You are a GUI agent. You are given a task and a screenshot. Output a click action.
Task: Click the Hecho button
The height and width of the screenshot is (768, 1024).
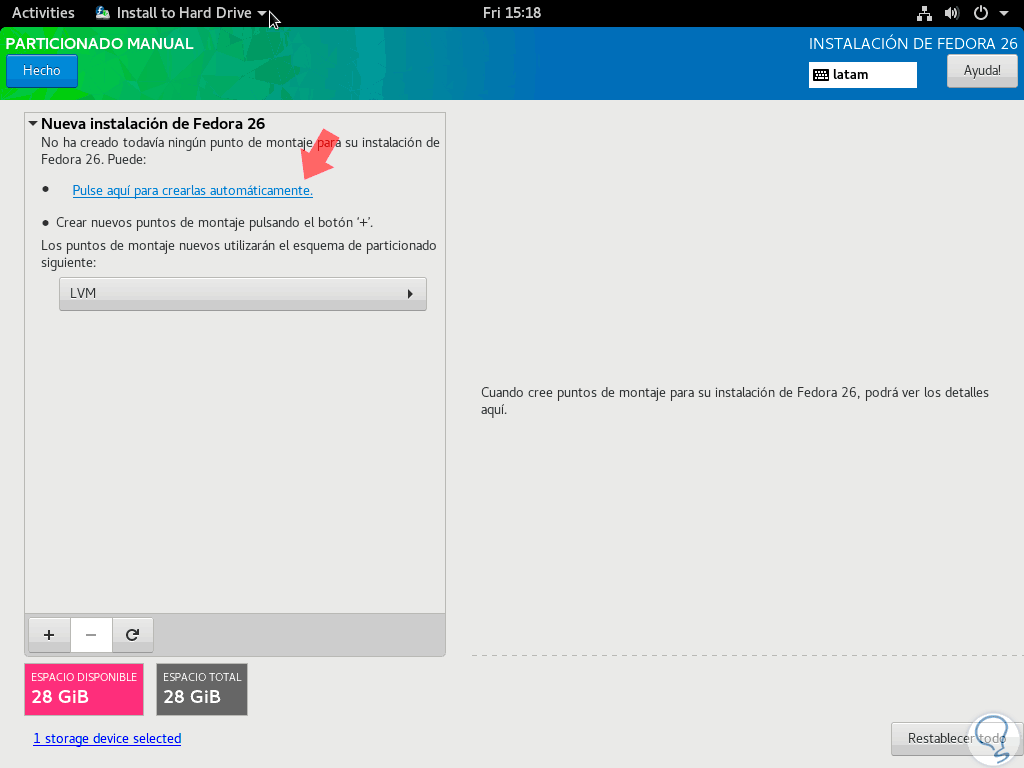[x=42, y=71]
